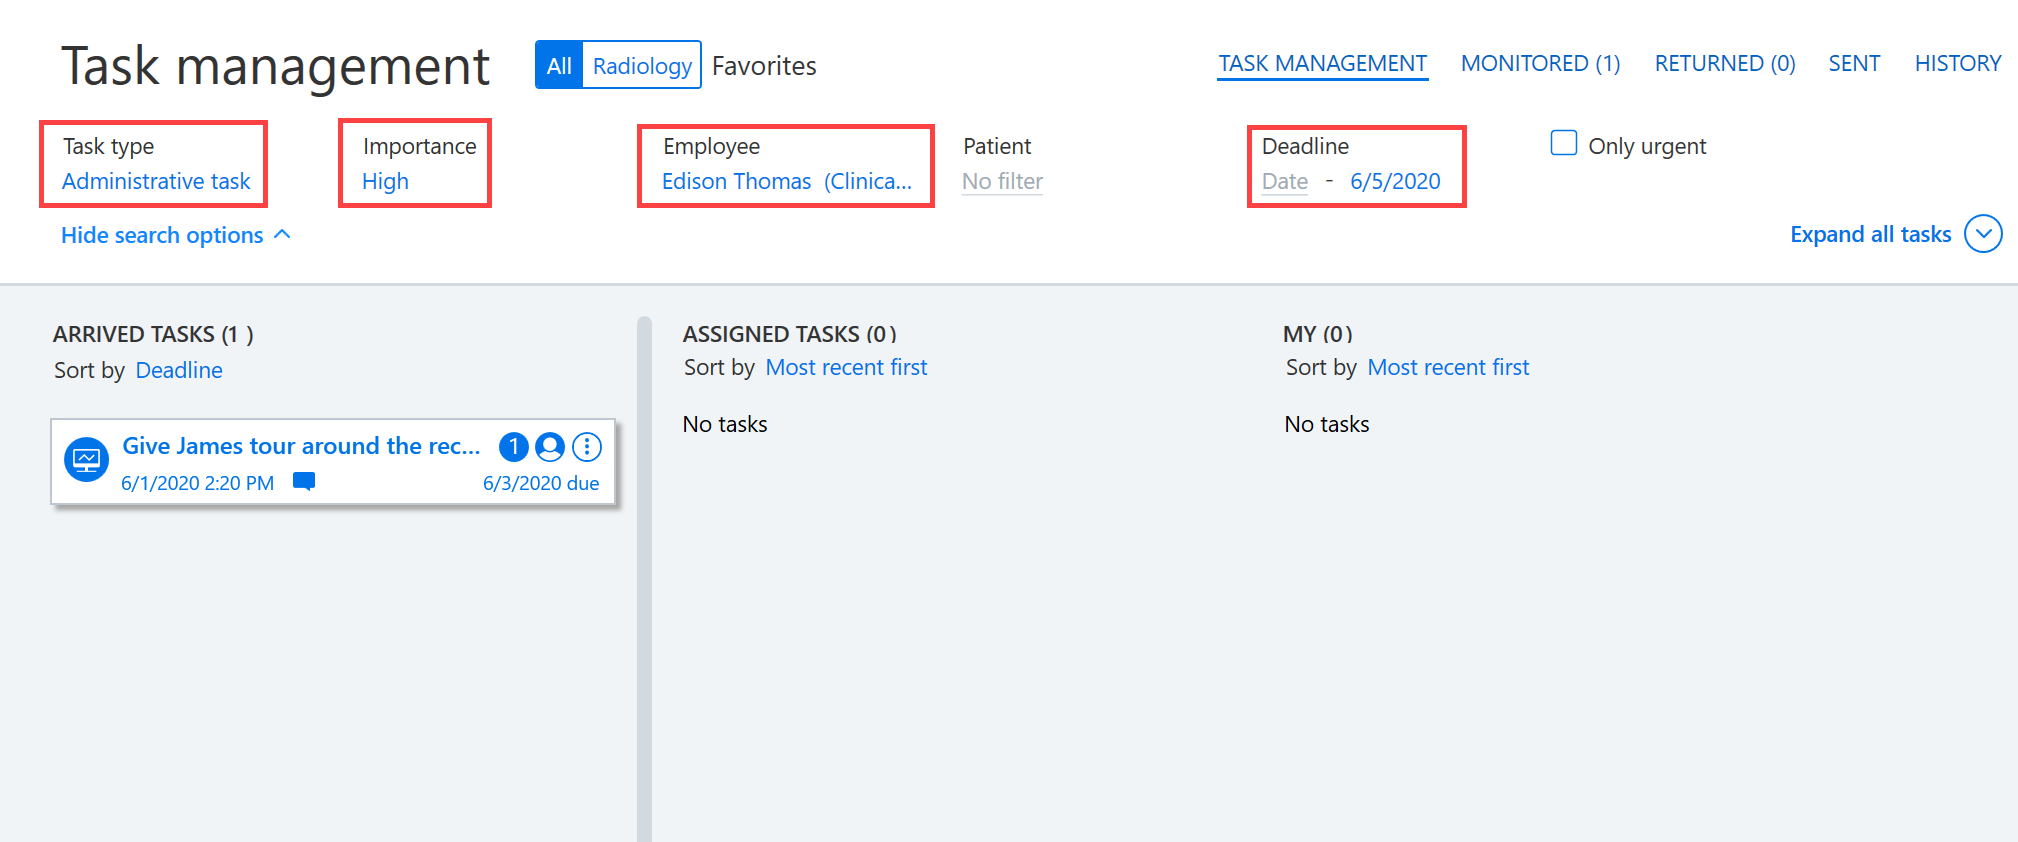Click the chevron next to Hide search options
This screenshot has height=842, width=2018.
tap(282, 234)
